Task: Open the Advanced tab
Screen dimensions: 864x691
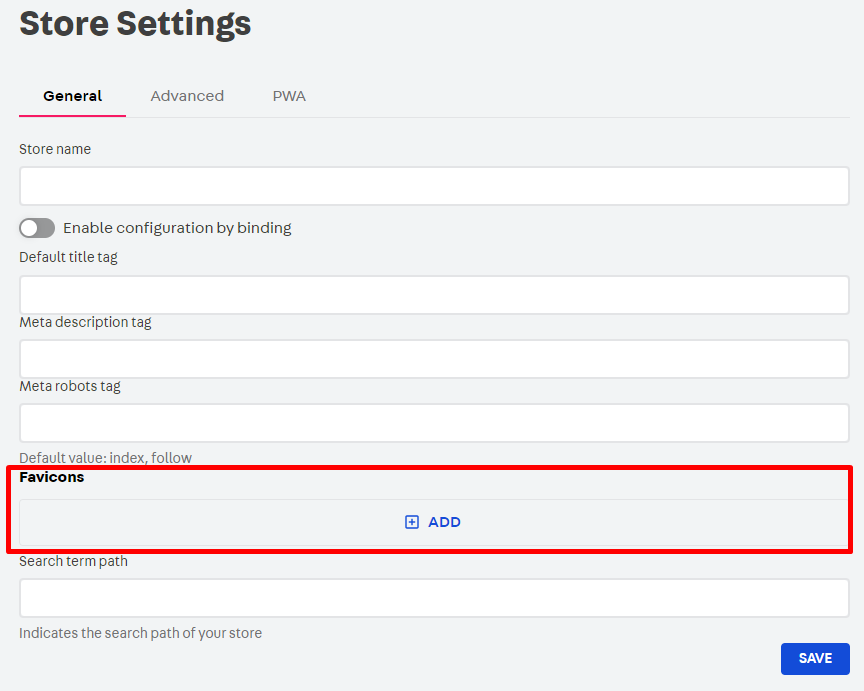Action: point(187,96)
